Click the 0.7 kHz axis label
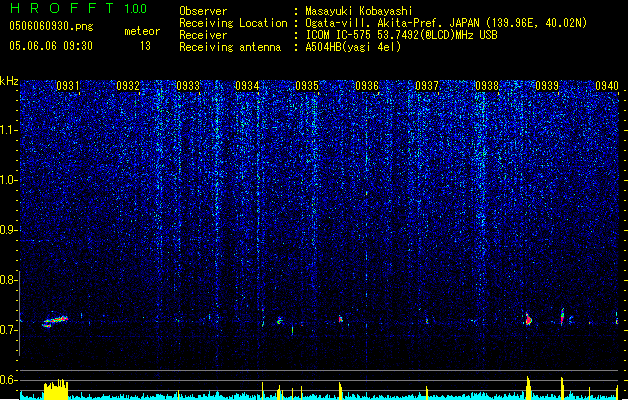 coord(8,330)
